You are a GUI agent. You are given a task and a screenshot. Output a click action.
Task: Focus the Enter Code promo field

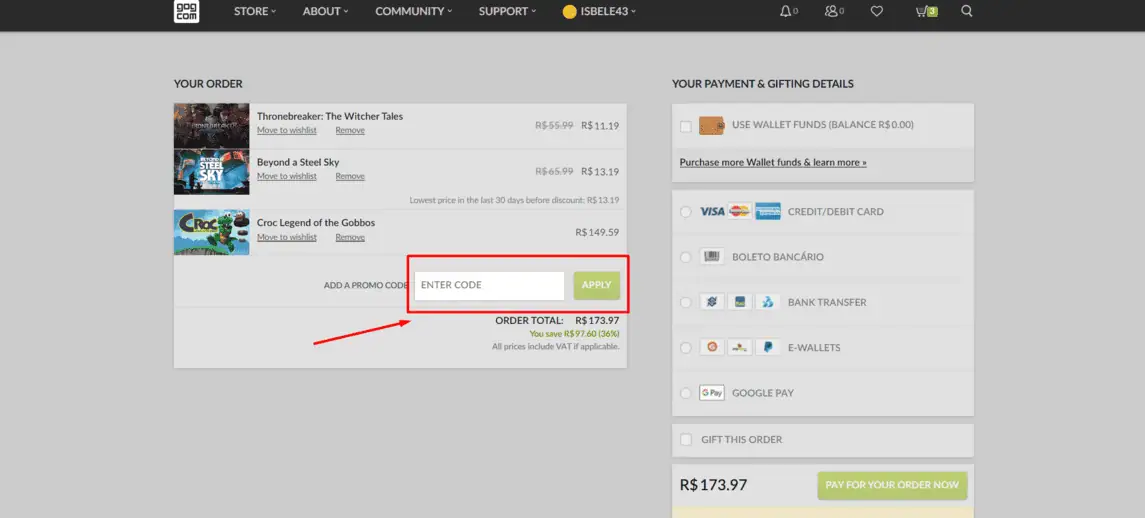489,286
